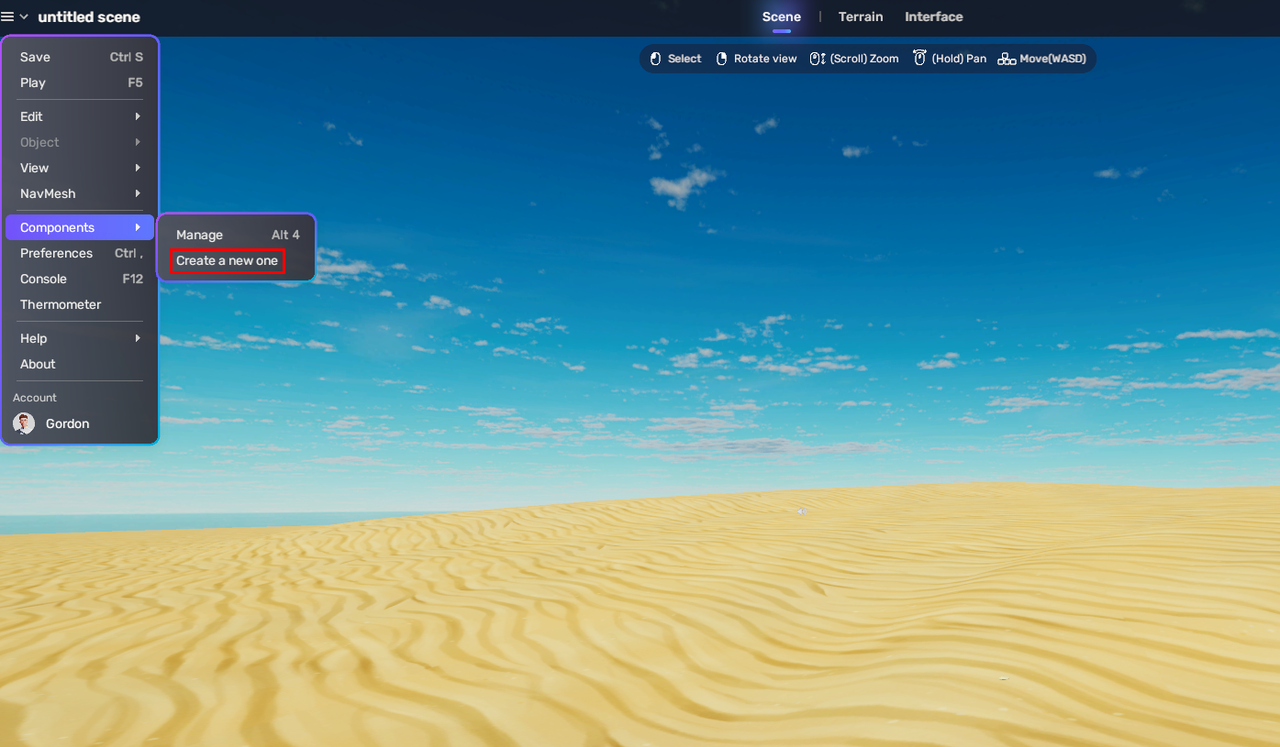1280x747 pixels.
Task: Click the Rotate view mouse icon
Action: pos(721,58)
